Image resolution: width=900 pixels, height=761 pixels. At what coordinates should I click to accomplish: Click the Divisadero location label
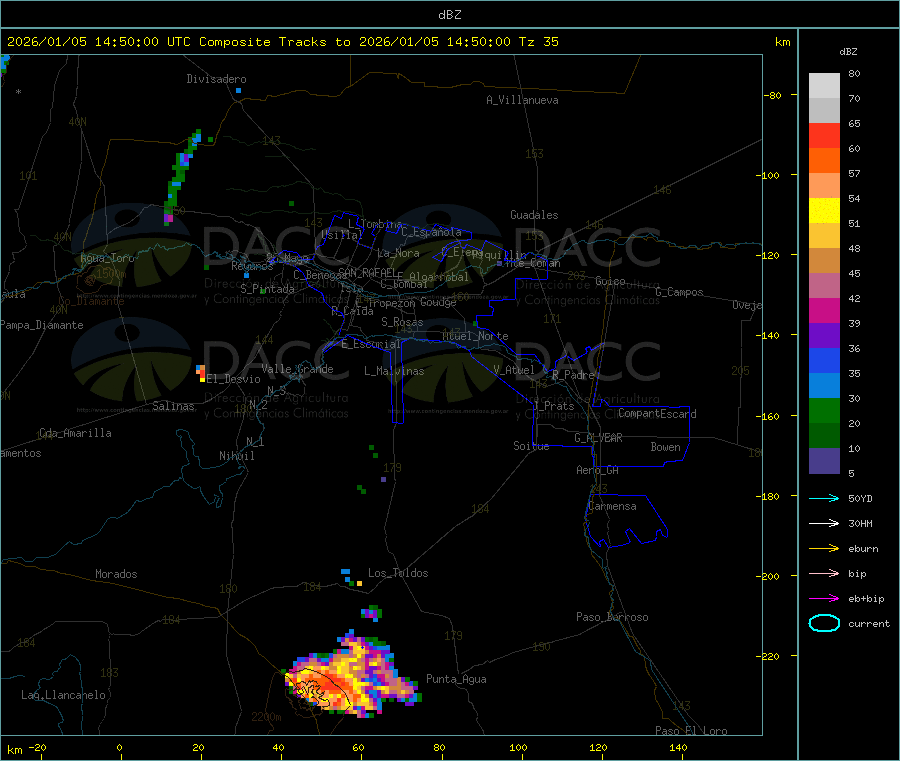pyautogui.click(x=216, y=79)
